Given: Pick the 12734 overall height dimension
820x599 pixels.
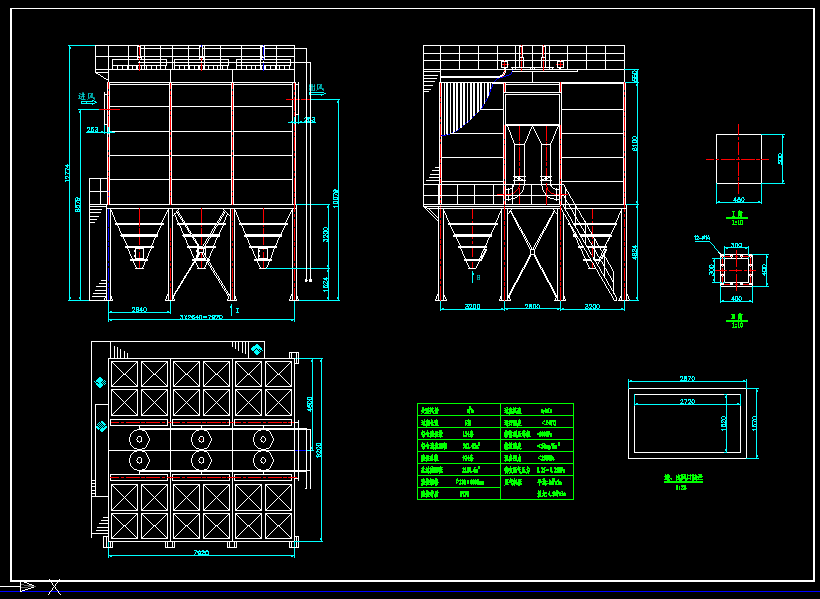Looking at the screenshot, I should tap(67, 173).
